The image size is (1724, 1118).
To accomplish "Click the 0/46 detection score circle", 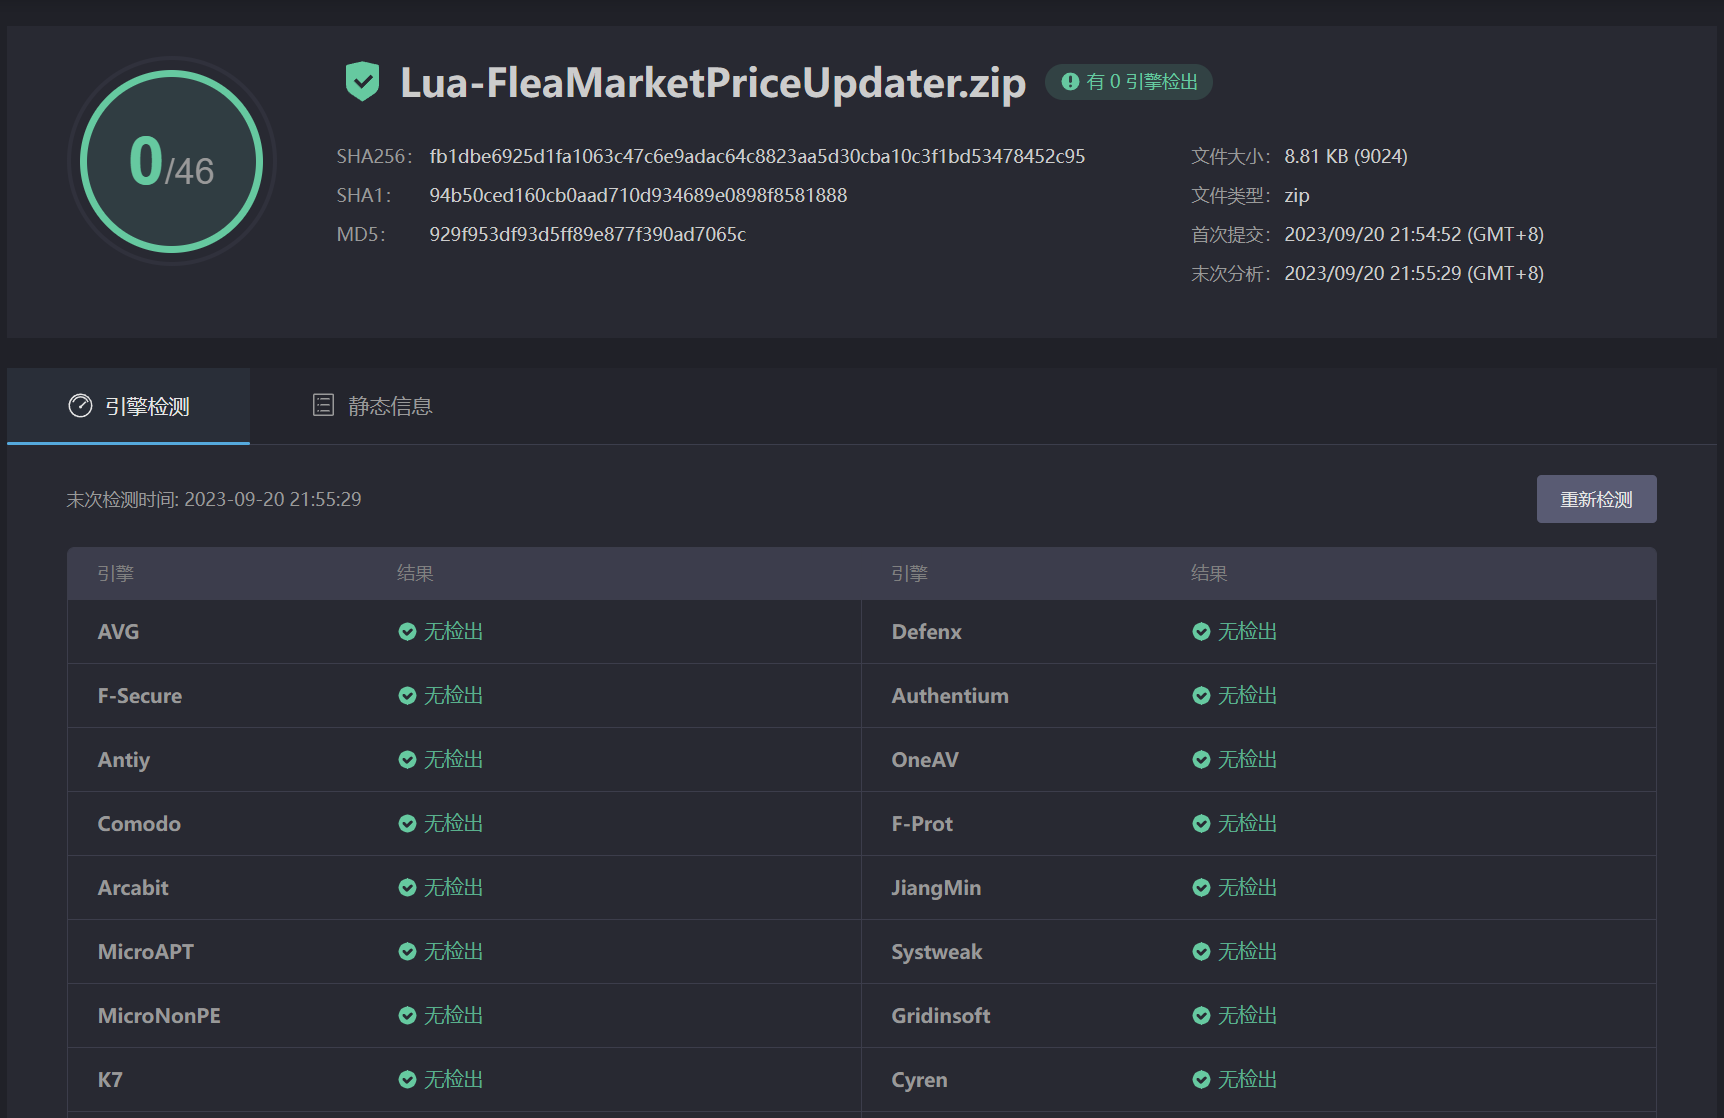I will pos(172,162).
